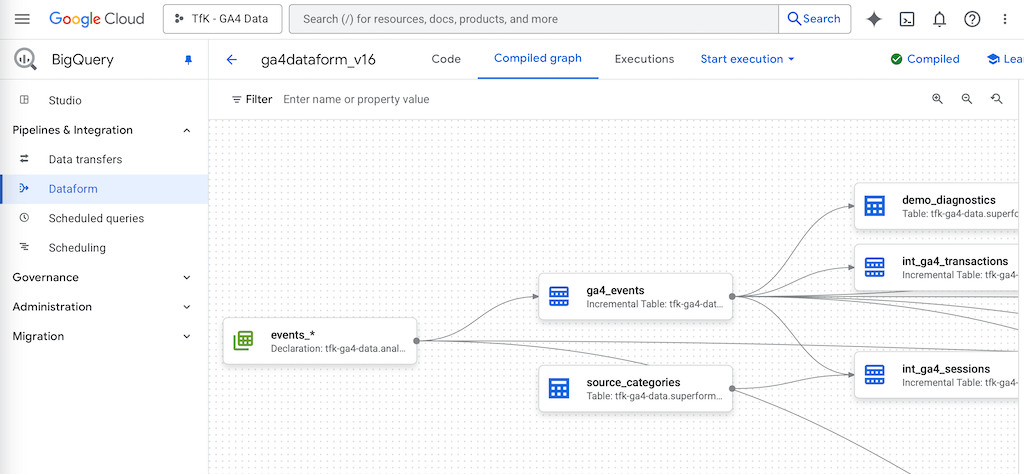
Task: Select the events_* declaration node
Action: [320, 341]
